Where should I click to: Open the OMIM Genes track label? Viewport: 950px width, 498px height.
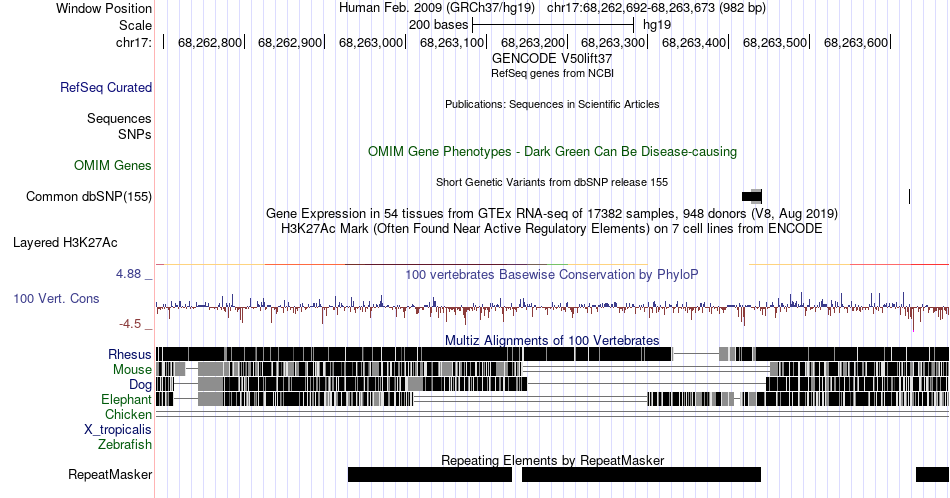point(113,165)
